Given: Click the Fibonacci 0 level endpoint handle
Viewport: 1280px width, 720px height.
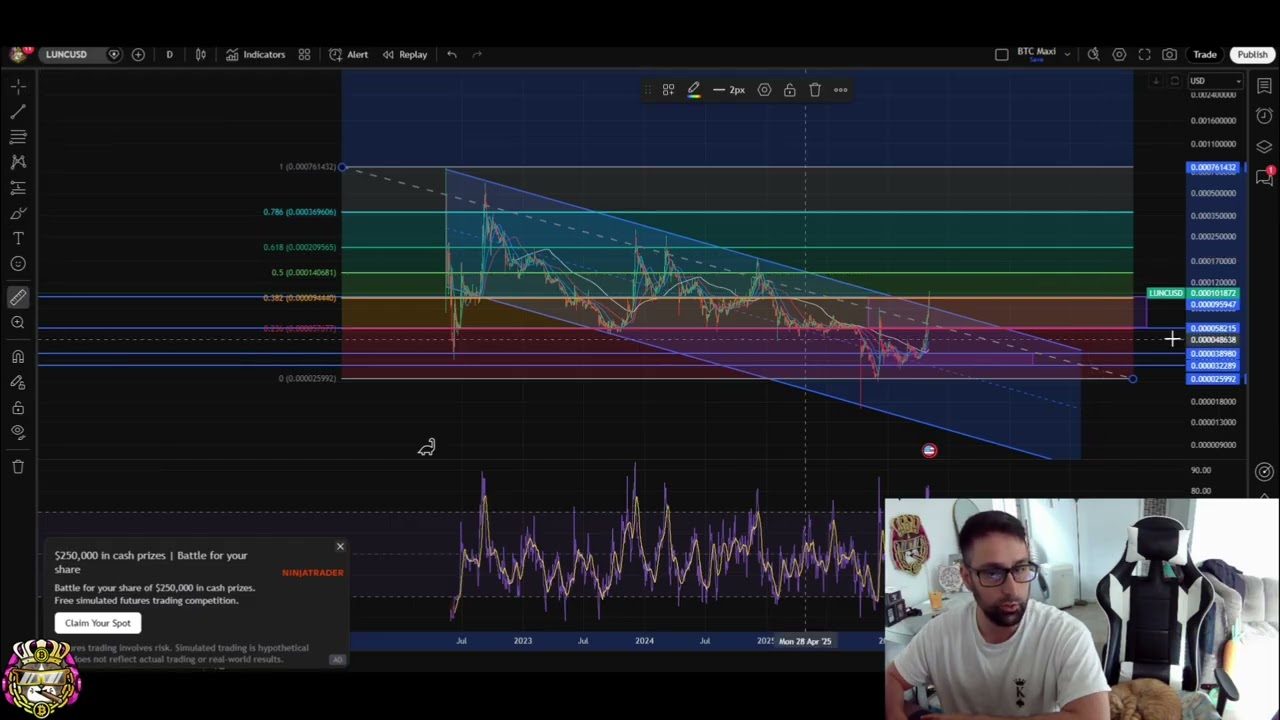Looking at the screenshot, I should click(1132, 378).
